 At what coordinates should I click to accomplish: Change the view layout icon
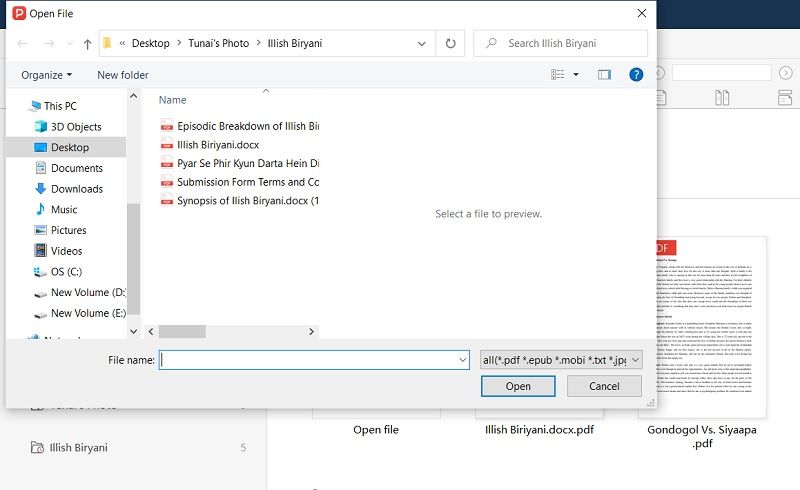[558, 75]
